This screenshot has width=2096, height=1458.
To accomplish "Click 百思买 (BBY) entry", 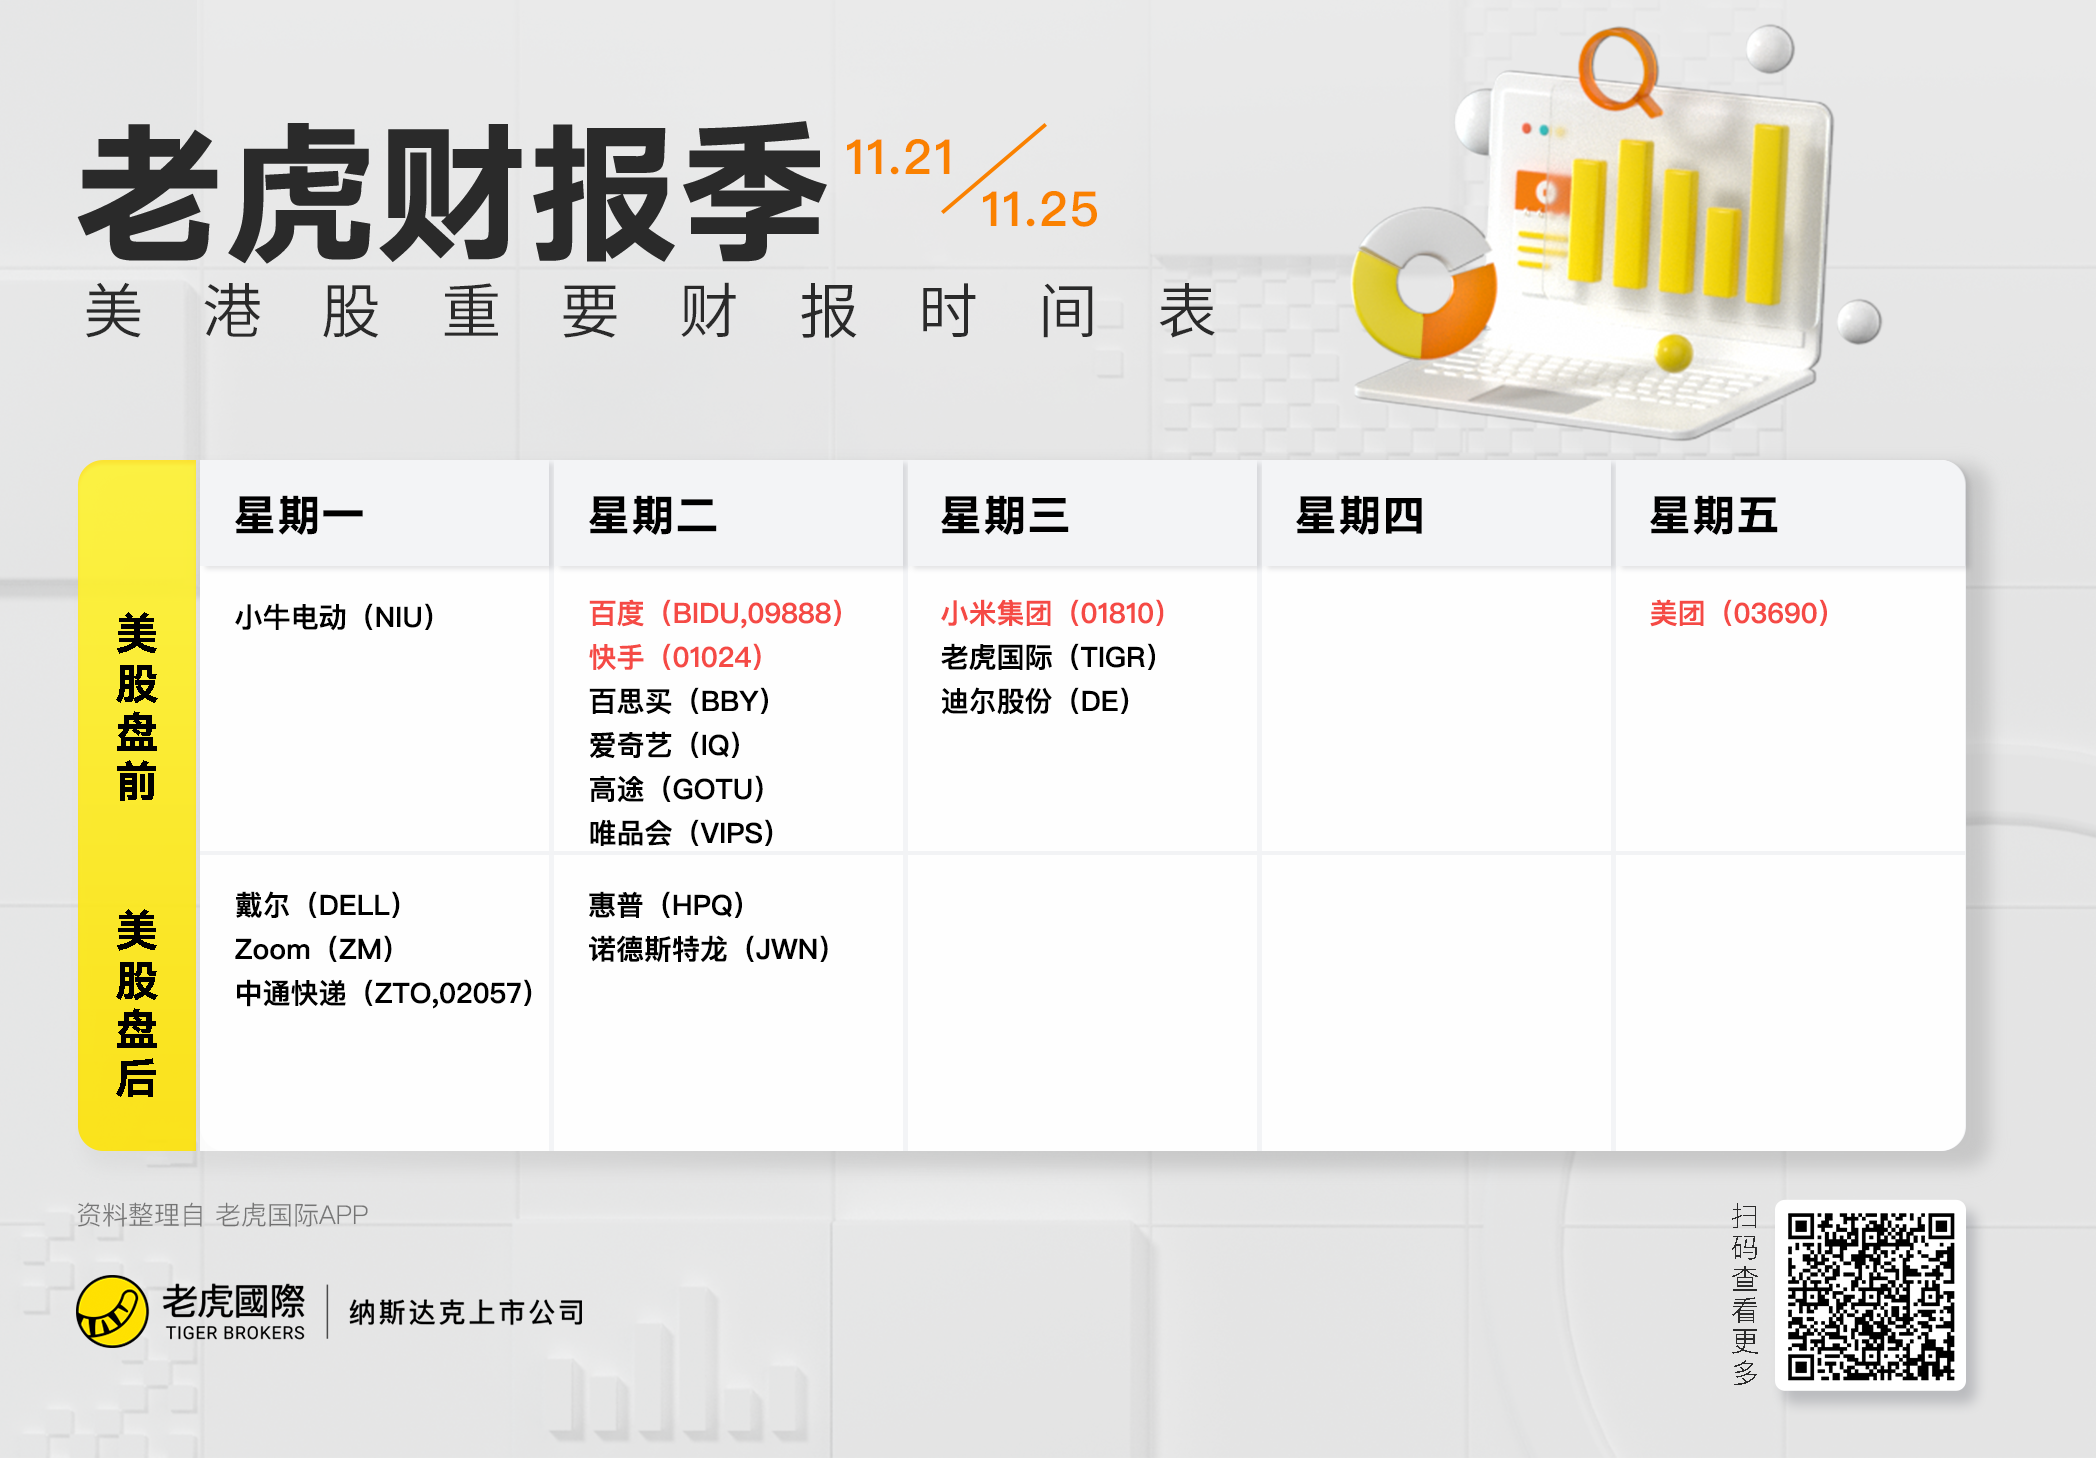I will 680,701.
